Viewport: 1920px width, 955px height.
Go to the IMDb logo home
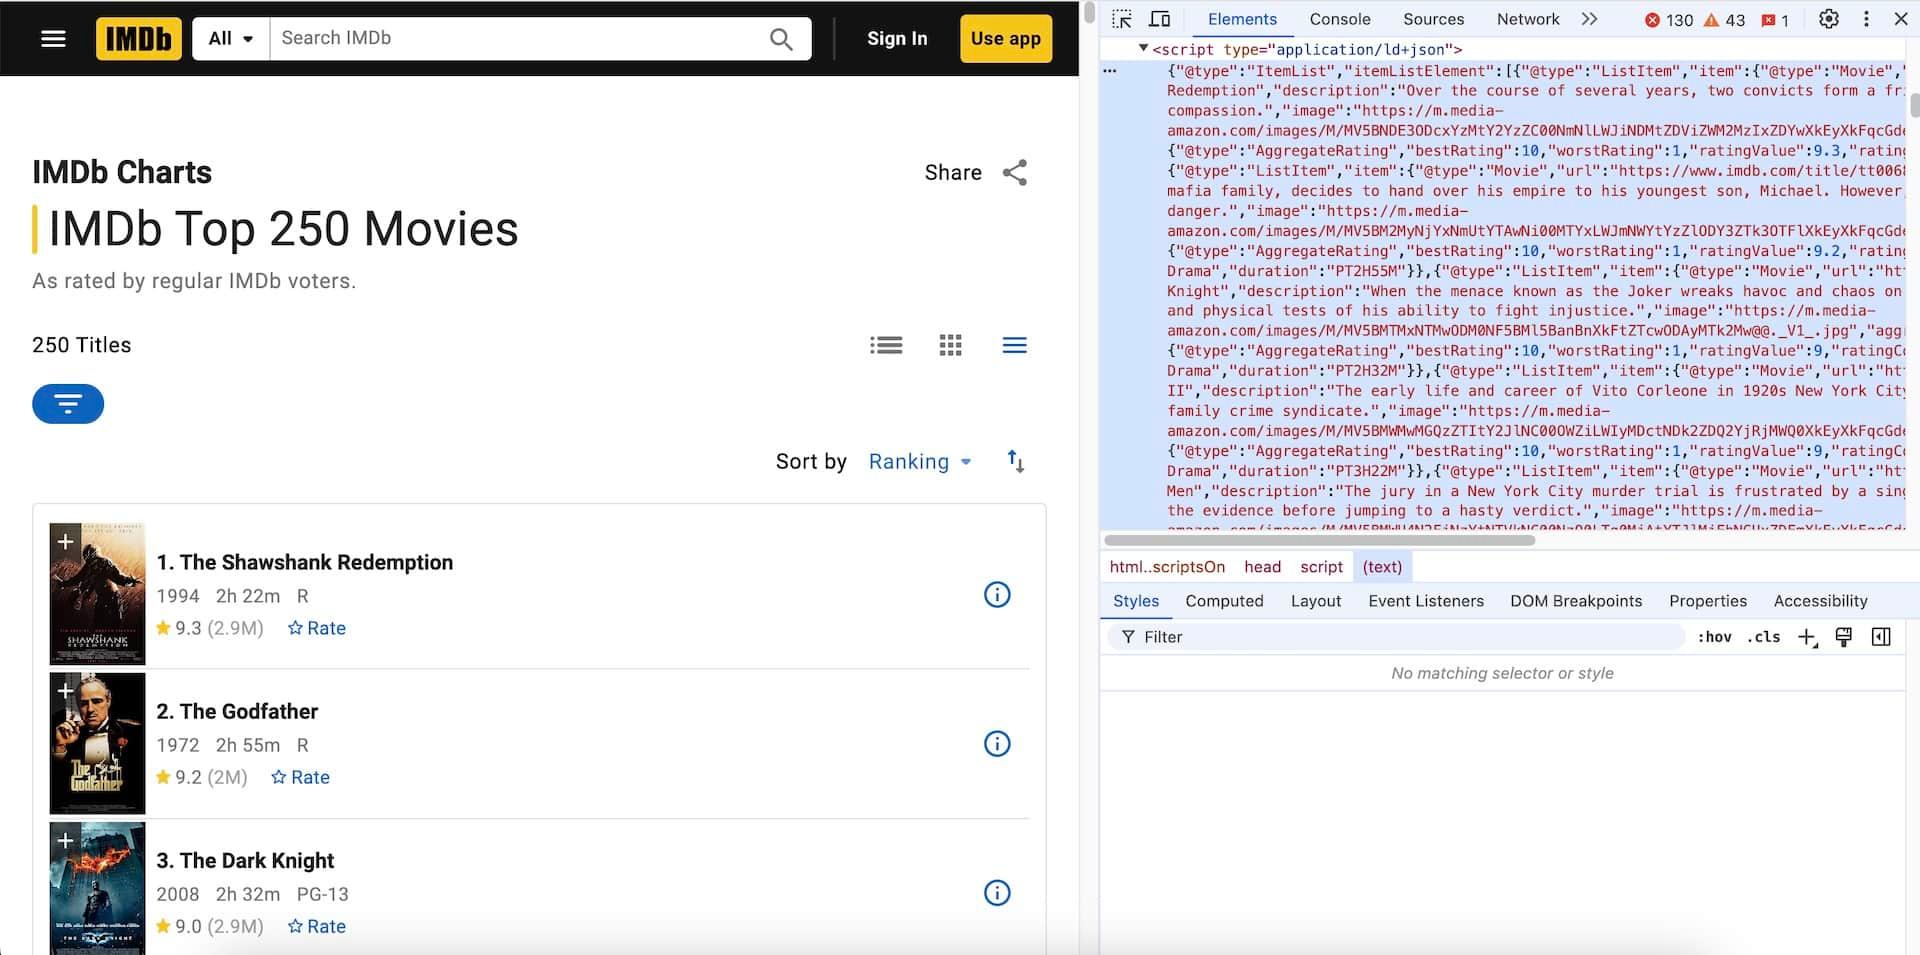(x=139, y=38)
